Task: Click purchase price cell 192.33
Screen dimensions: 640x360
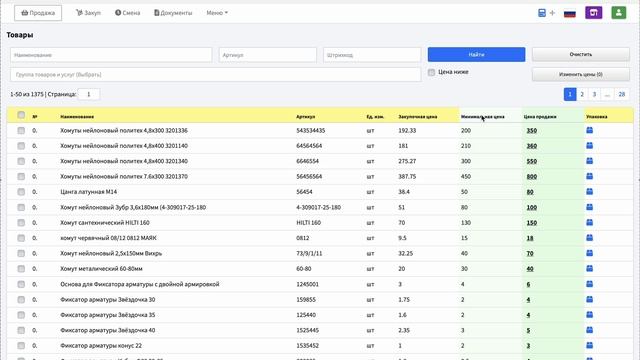Action: 407,131
